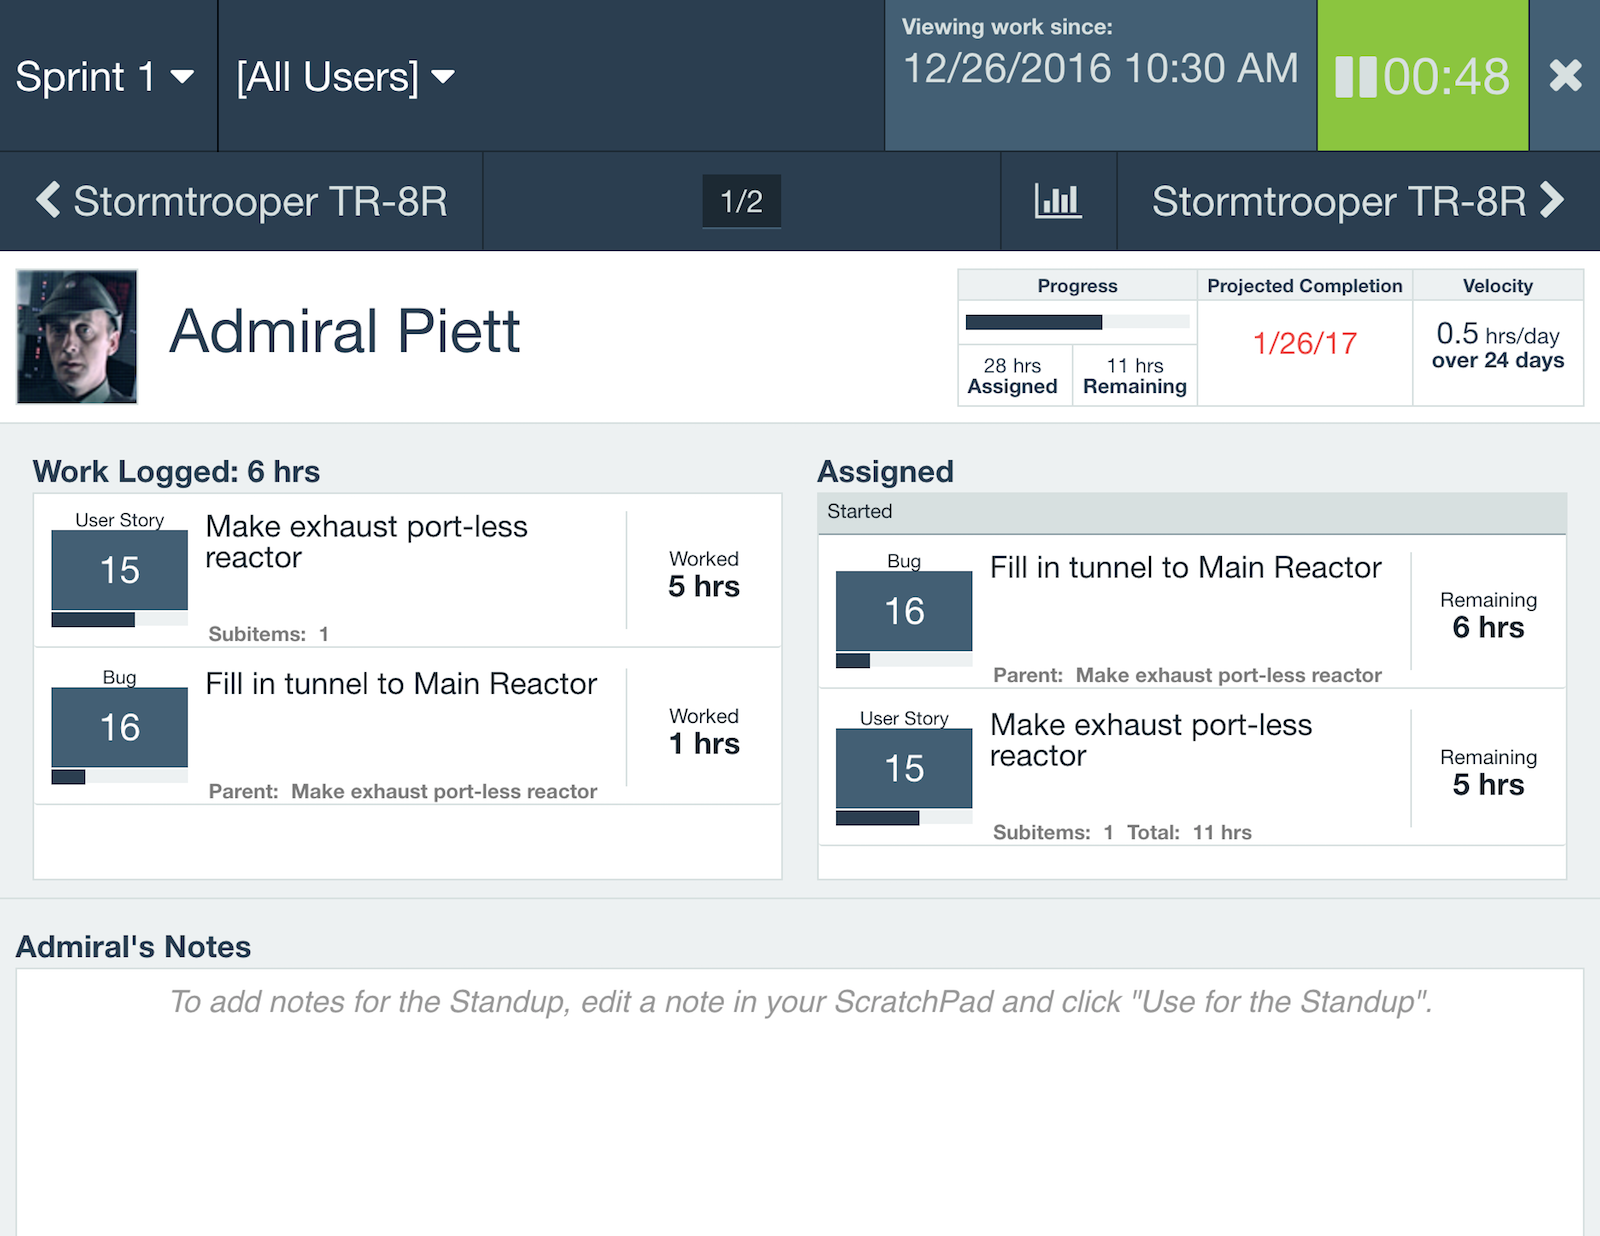Screen dimensions: 1600x1236
Task: Open User Story 15 tile in Assigned list
Action: coord(904,768)
